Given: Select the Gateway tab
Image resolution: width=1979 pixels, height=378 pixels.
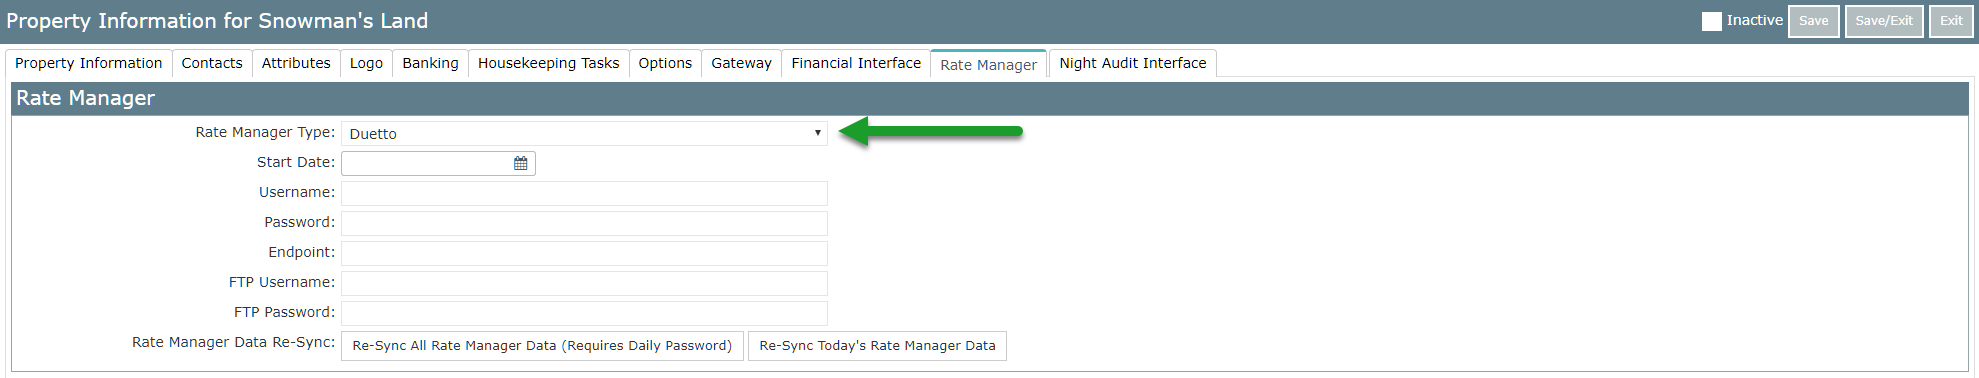Looking at the screenshot, I should click(741, 63).
